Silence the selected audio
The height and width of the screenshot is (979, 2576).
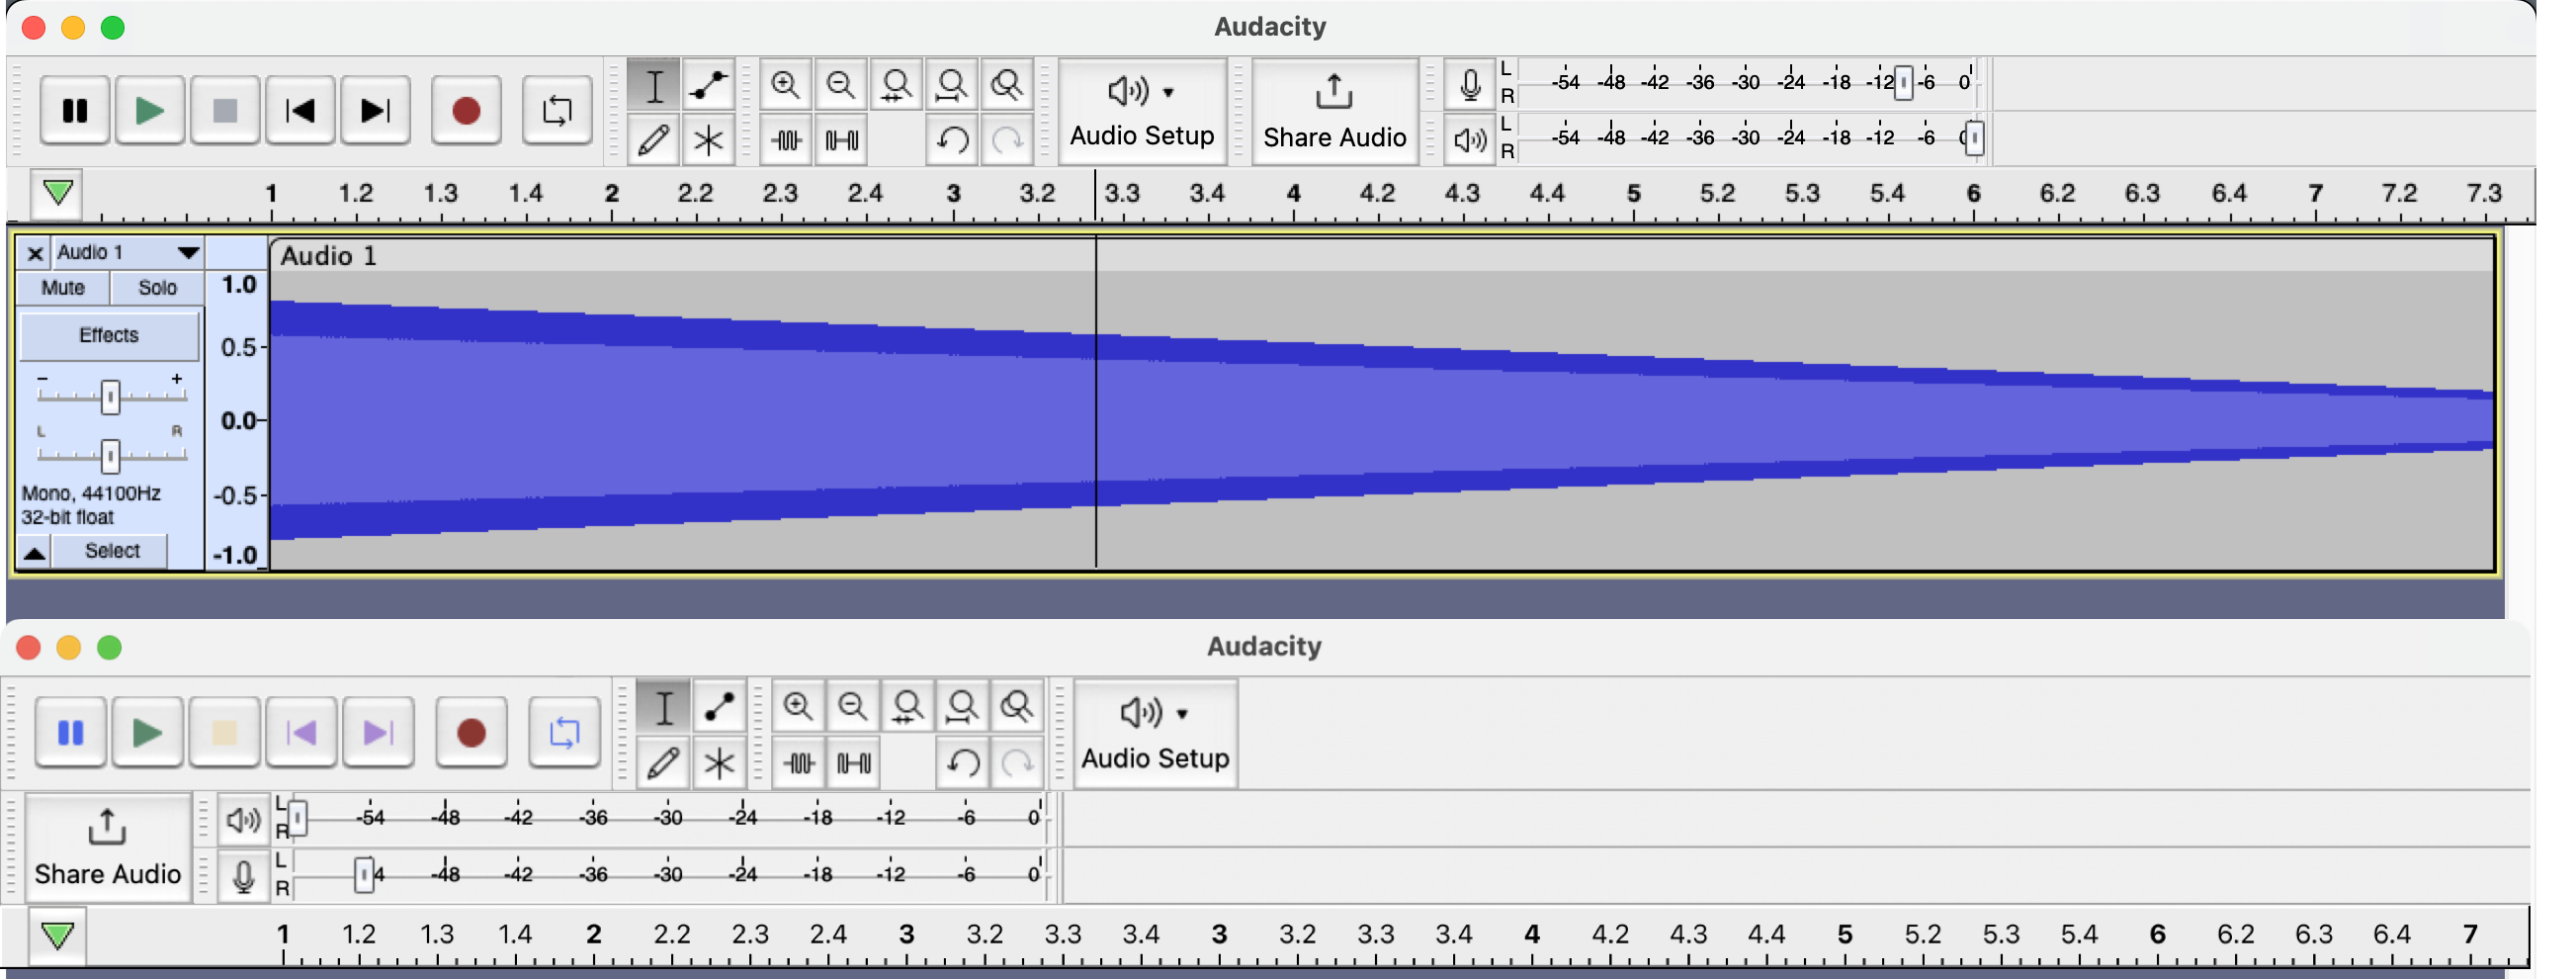841,140
